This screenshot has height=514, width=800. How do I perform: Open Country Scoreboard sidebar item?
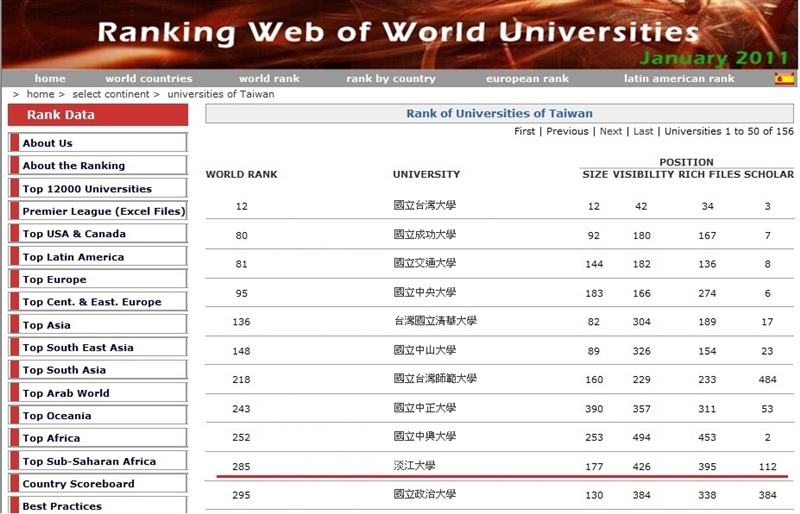78,484
